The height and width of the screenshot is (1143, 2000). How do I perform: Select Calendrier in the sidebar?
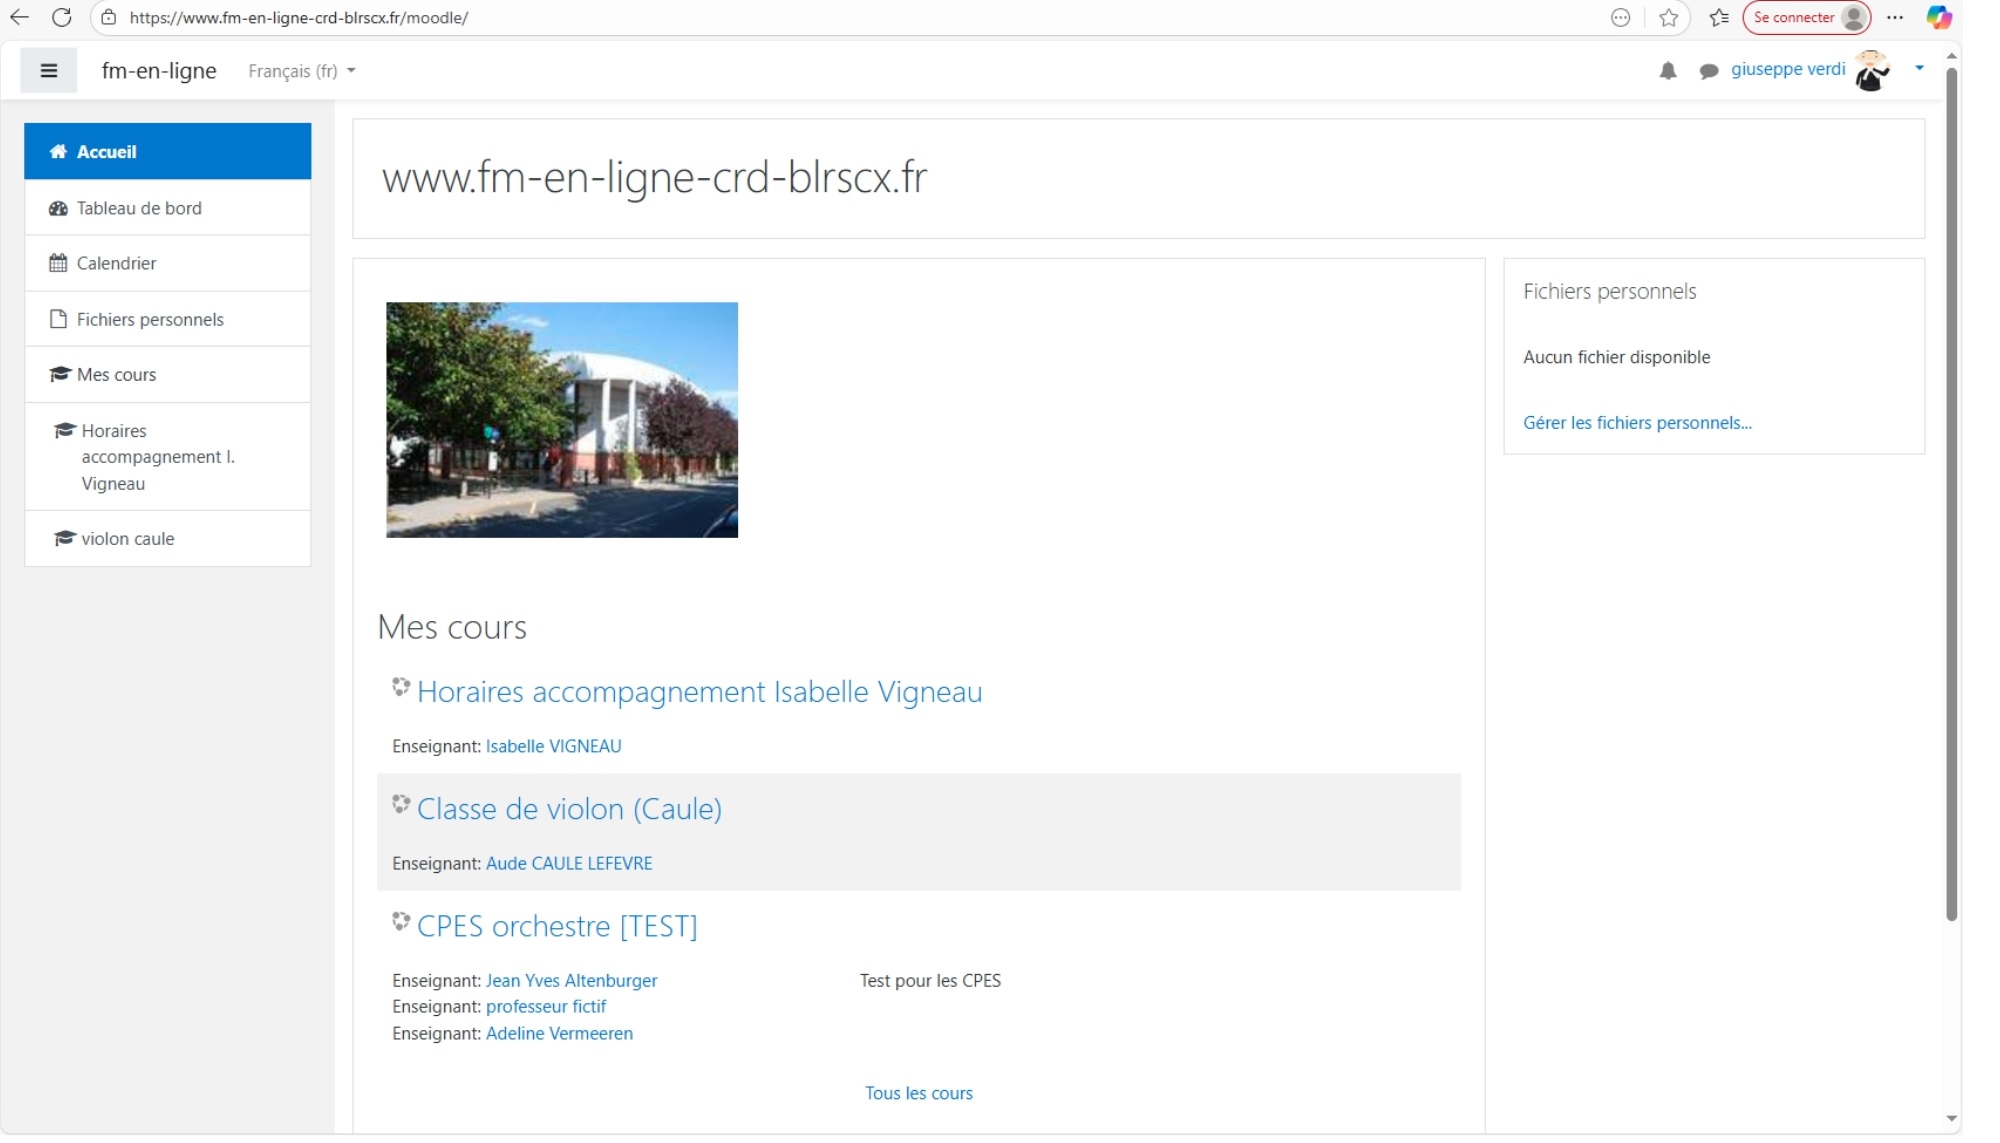click(116, 263)
